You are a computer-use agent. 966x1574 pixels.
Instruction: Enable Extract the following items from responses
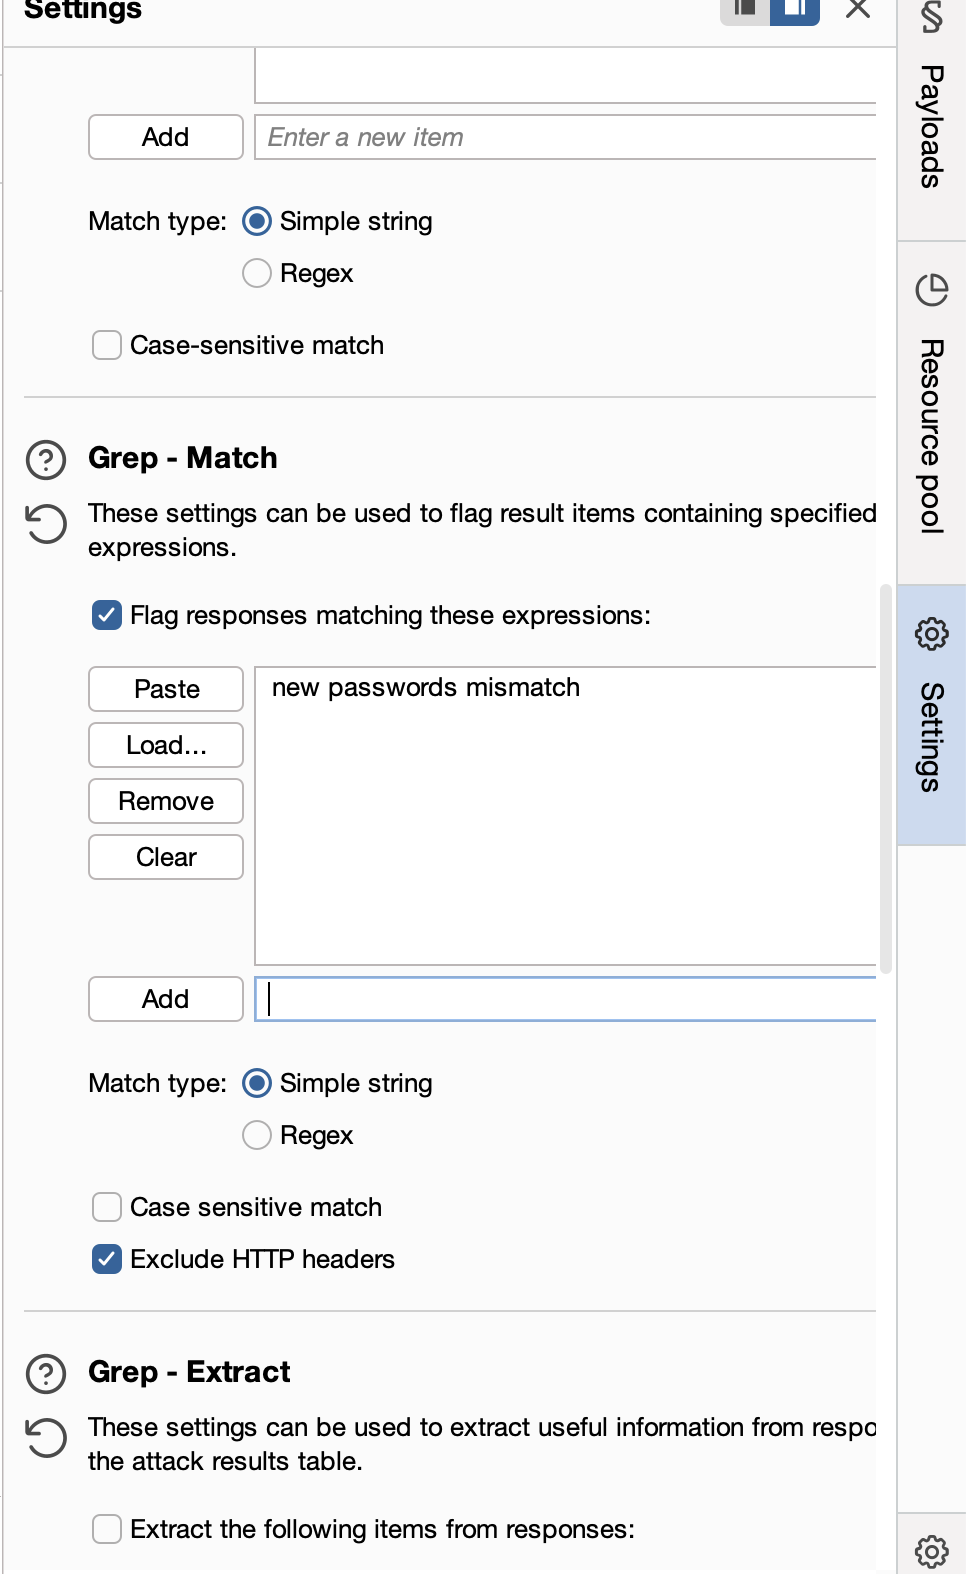(x=107, y=1529)
